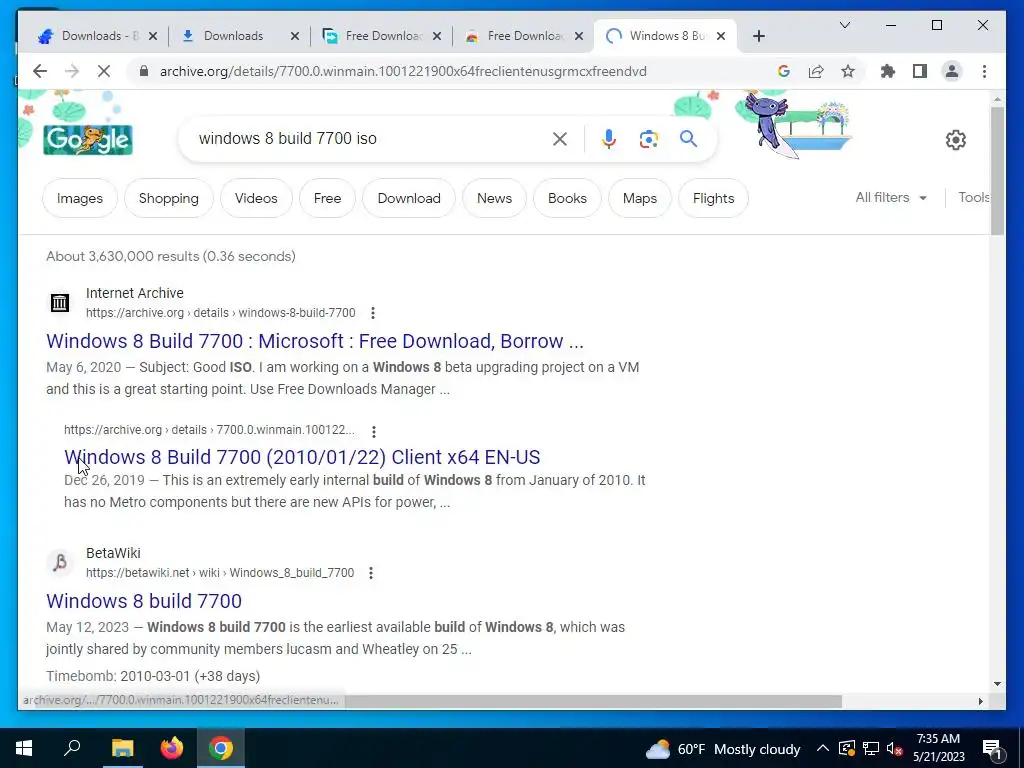
Task: Open Windows Start menu
Action: pos(24,748)
